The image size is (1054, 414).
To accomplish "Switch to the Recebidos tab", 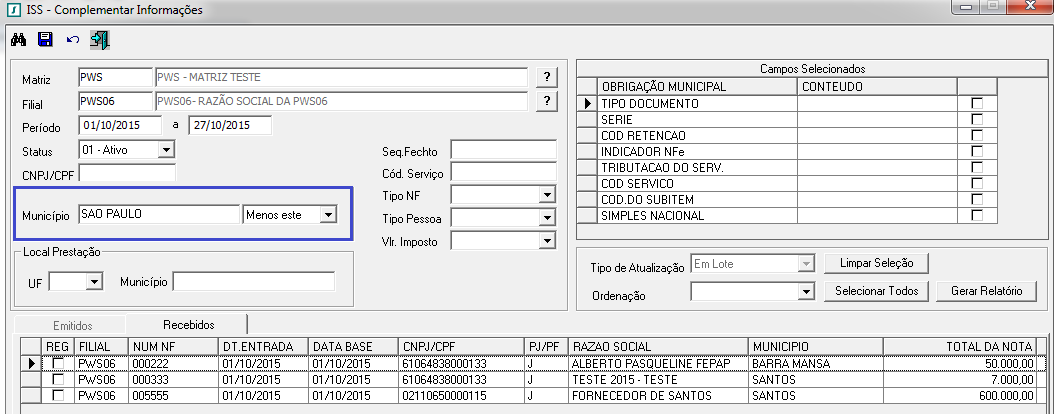I will point(188,325).
